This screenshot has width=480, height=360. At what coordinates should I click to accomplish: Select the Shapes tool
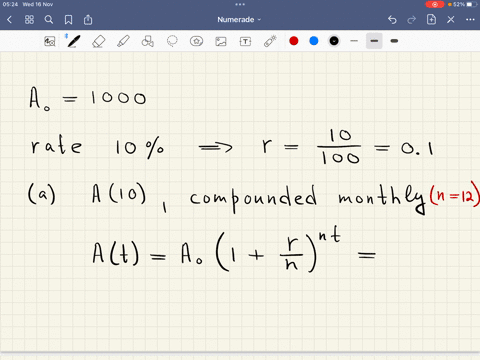coord(148,41)
